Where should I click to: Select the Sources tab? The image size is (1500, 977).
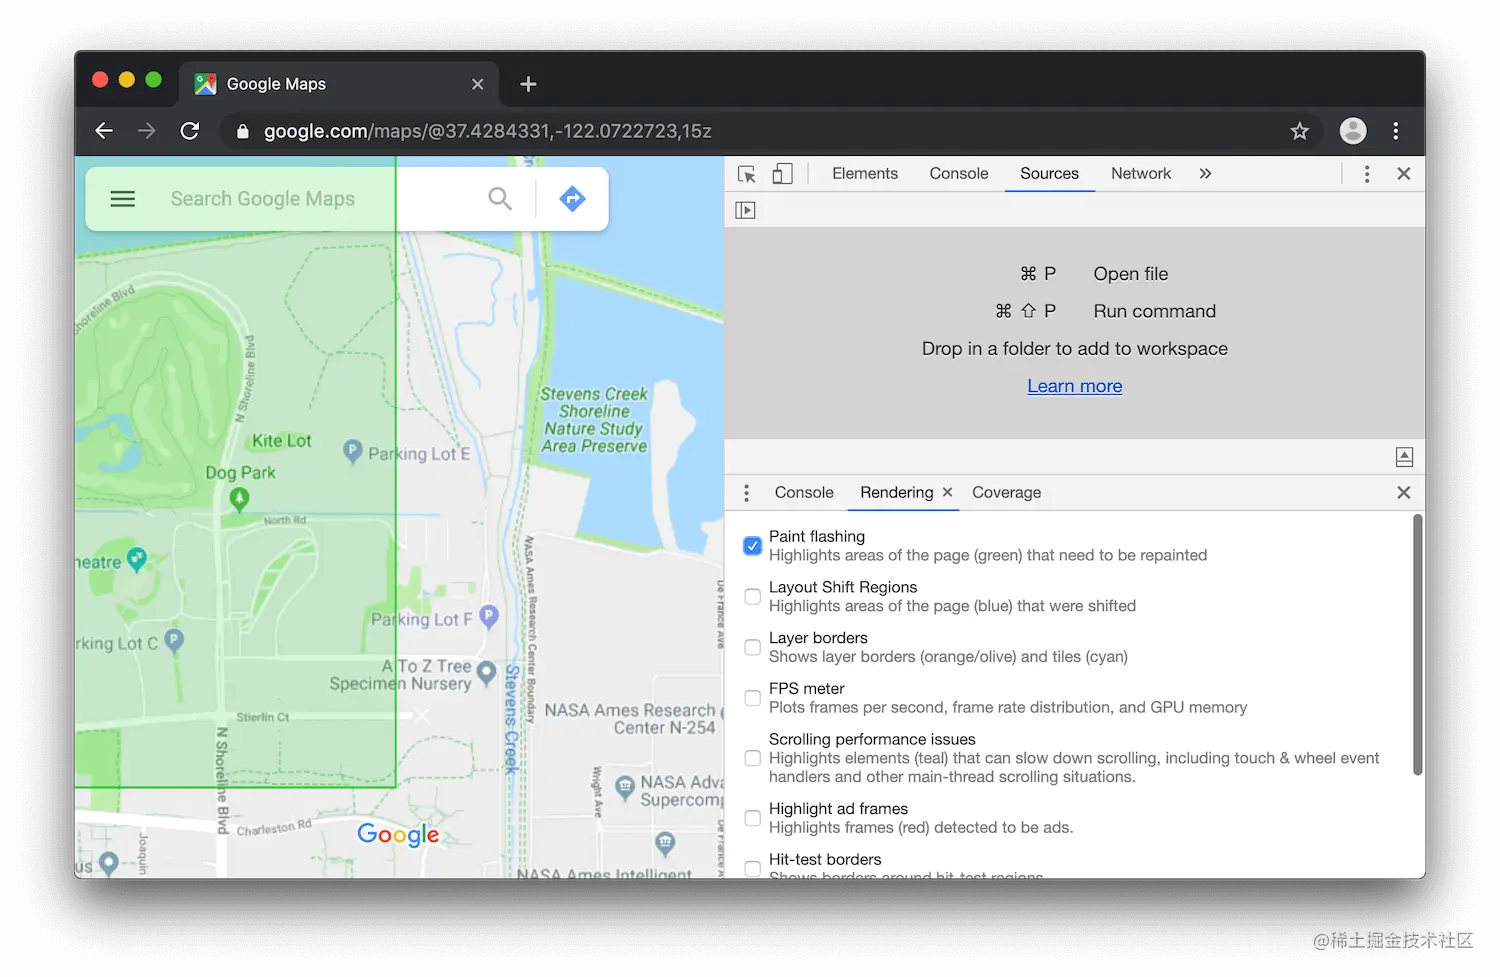(1049, 174)
